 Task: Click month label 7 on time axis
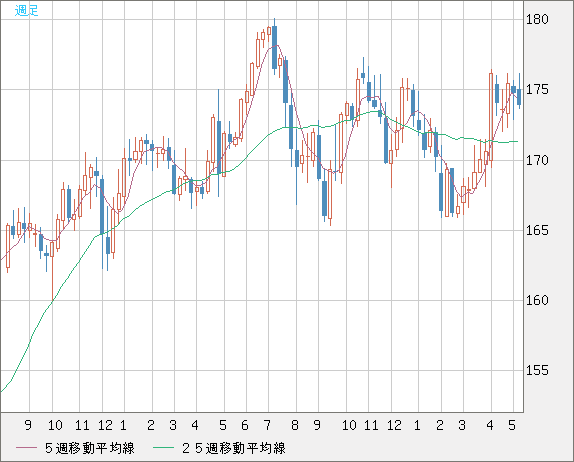click(267, 425)
